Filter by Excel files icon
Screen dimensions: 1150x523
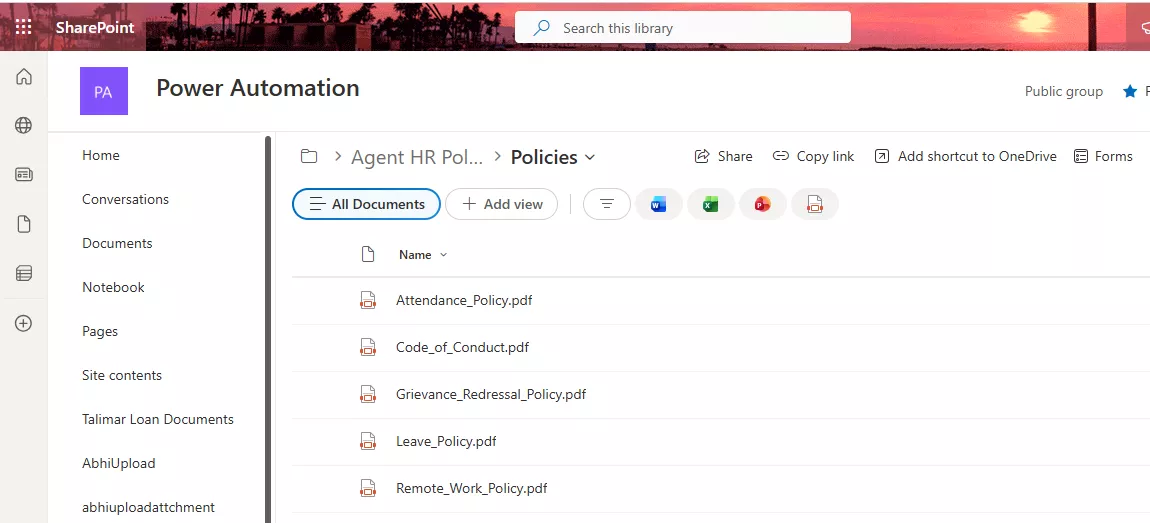710,204
